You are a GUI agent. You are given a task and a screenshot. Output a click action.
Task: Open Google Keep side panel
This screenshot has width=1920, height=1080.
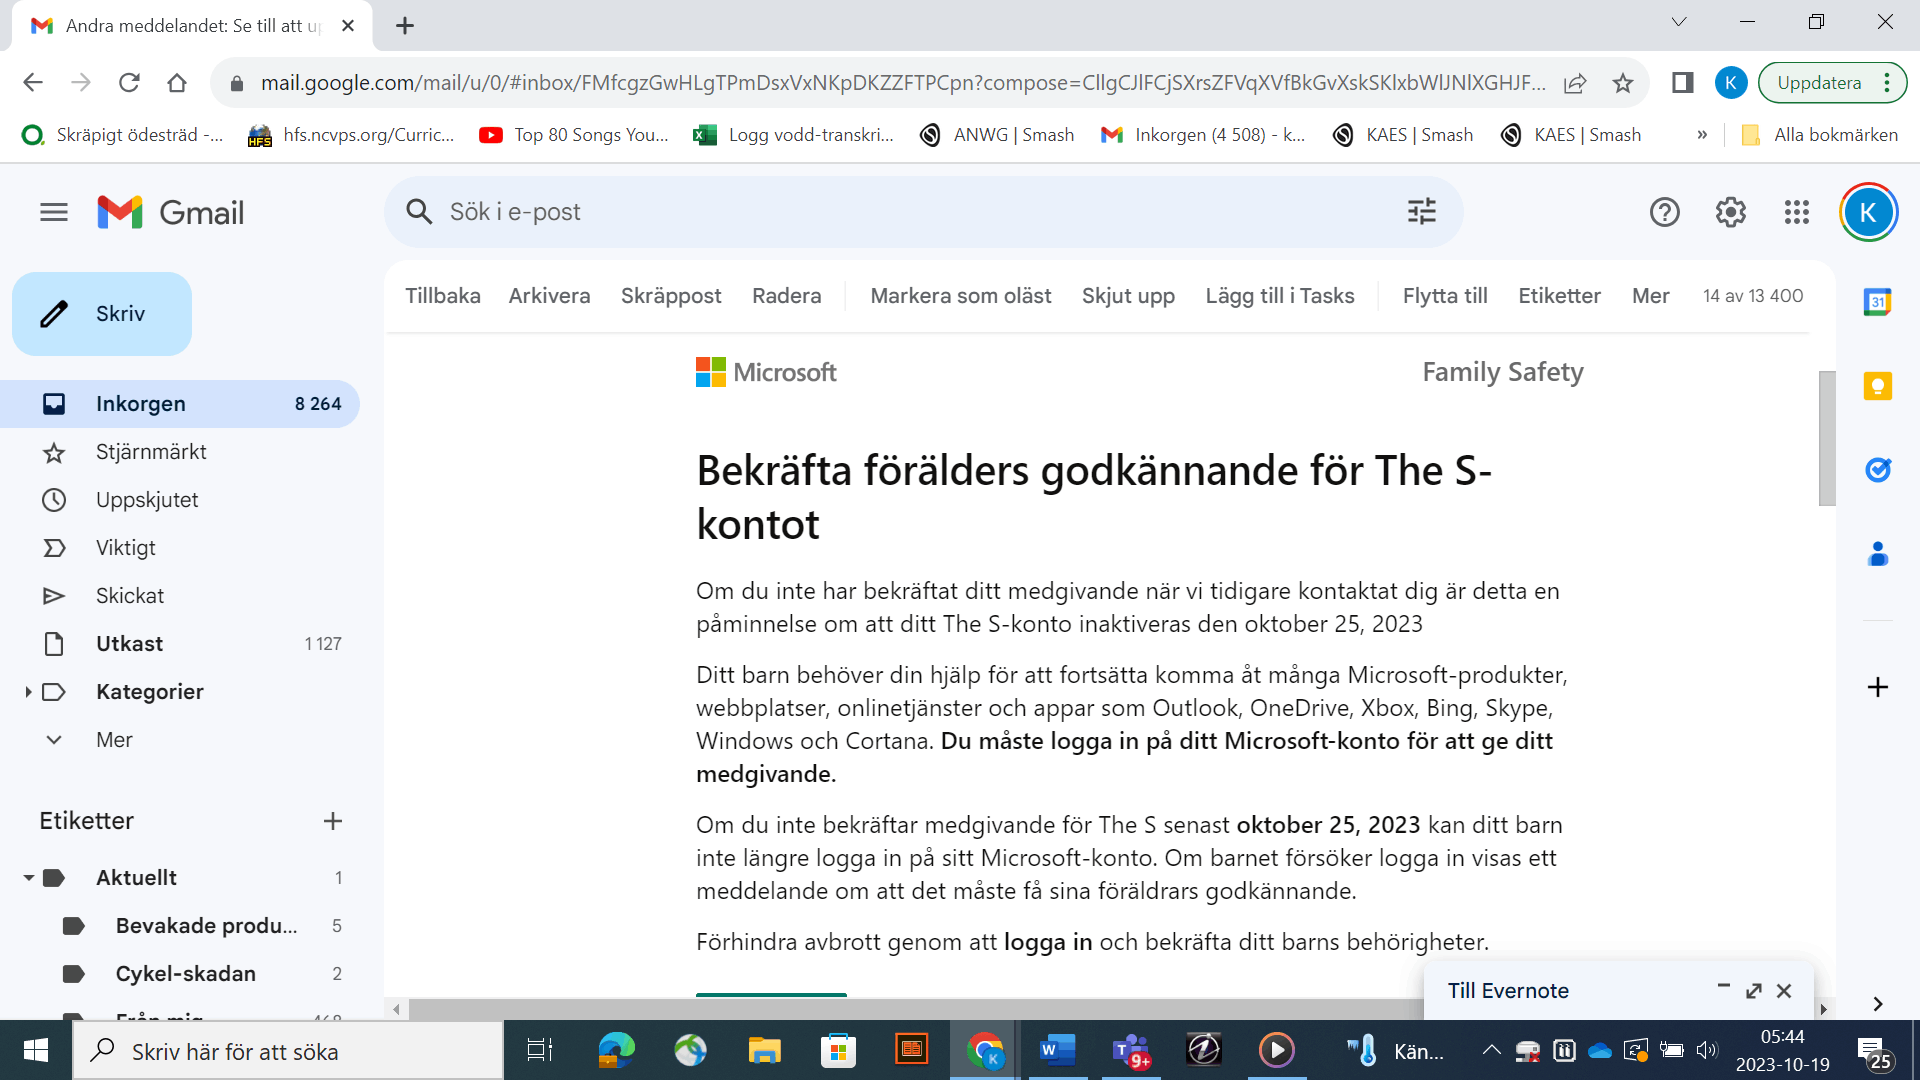coord(1877,386)
